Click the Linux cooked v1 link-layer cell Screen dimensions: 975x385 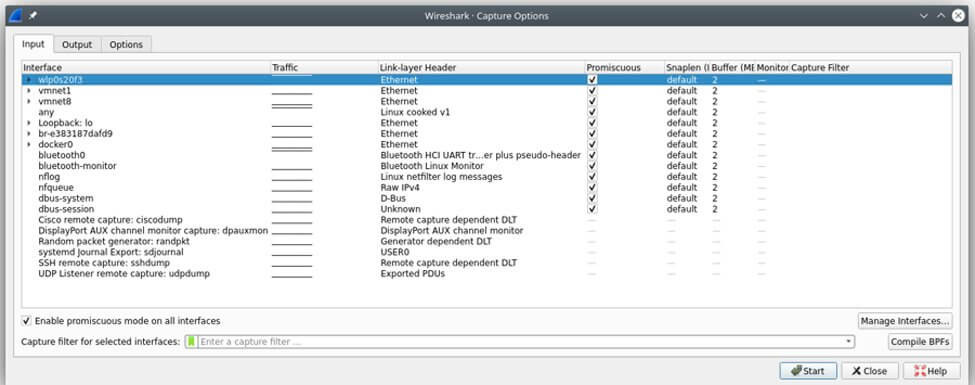coord(415,113)
